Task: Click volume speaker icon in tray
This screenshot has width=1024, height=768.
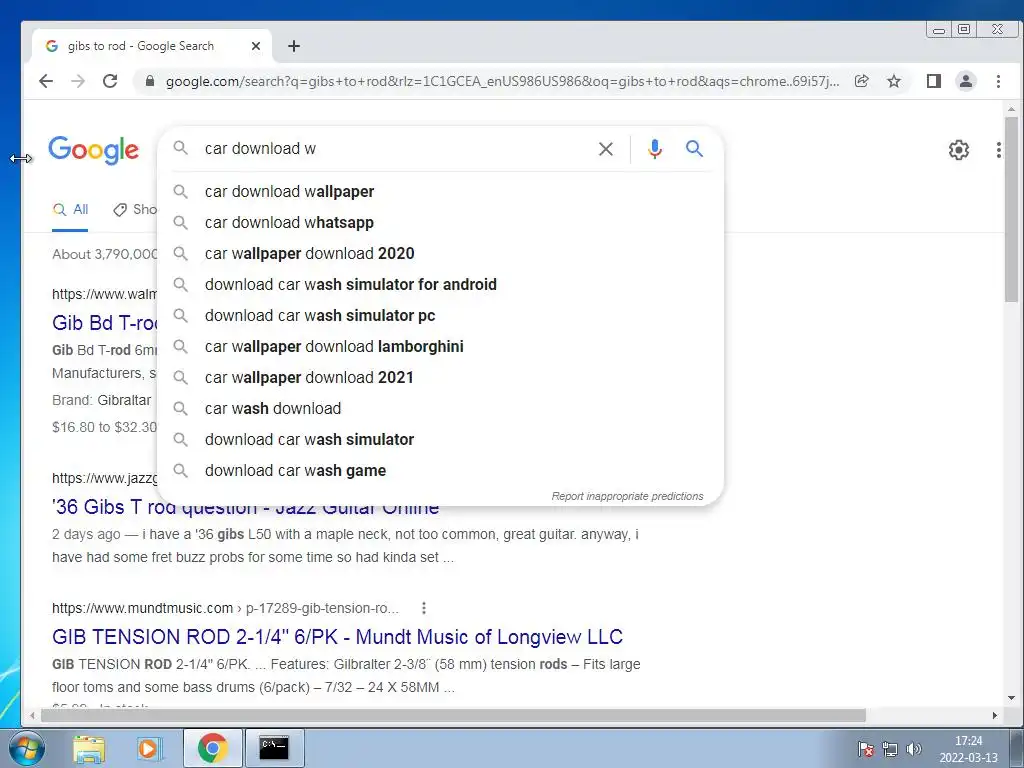Action: click(x=914, y=749)
